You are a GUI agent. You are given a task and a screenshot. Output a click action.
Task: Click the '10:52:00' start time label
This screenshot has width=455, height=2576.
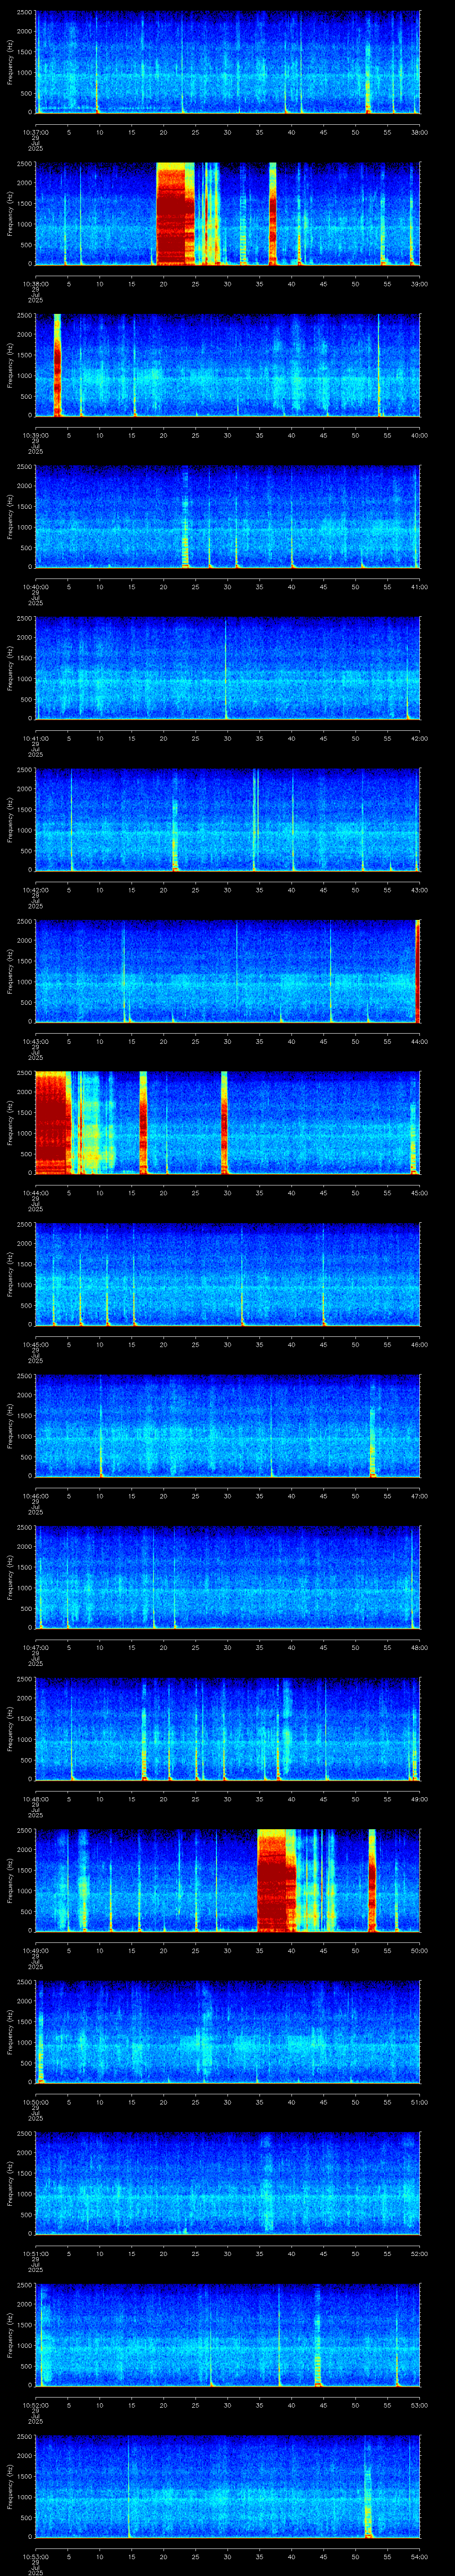pyautogui.click(x=35, y=2406)
